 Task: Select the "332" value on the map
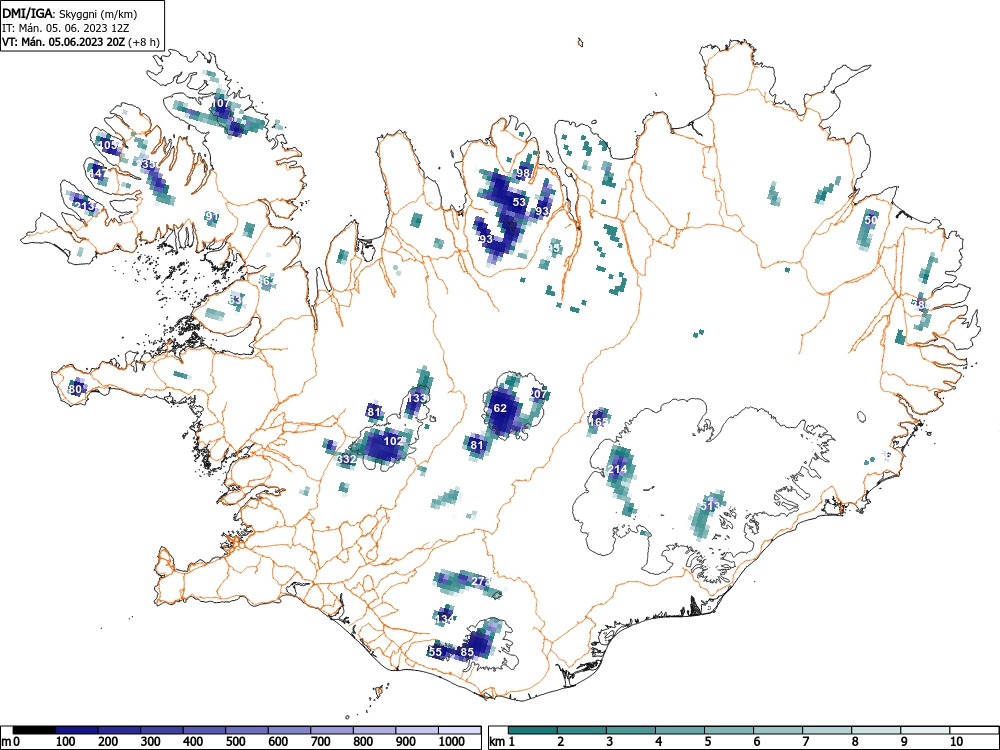click(347, 459)
